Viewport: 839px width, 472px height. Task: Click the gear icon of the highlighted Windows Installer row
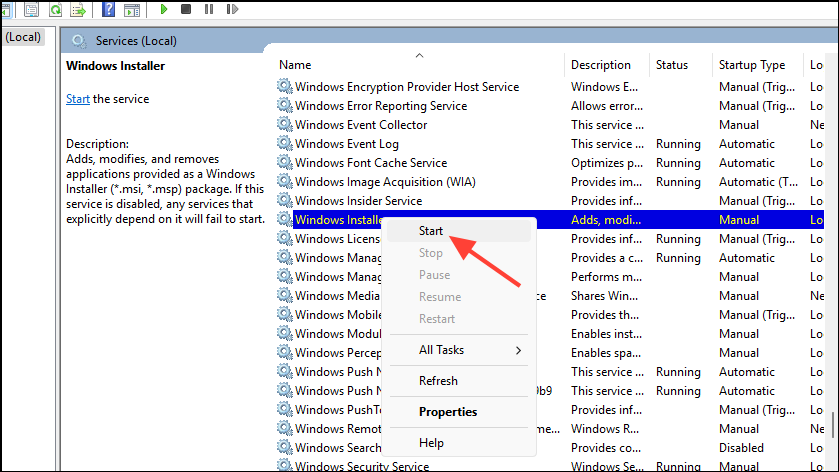click(285, 219)
